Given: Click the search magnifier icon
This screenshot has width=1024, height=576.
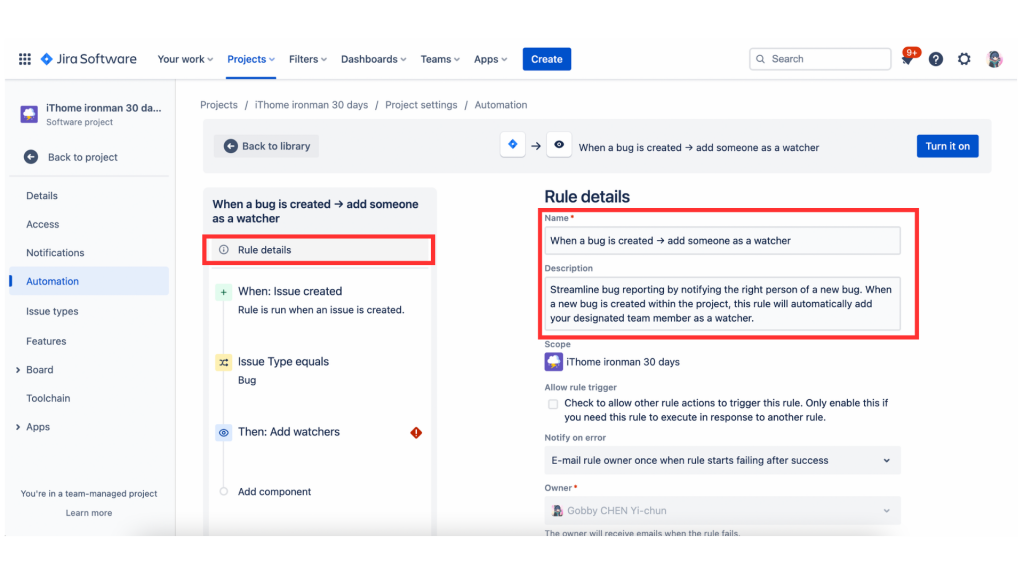Looking at the screenshot, I should [x=760, y=59].
